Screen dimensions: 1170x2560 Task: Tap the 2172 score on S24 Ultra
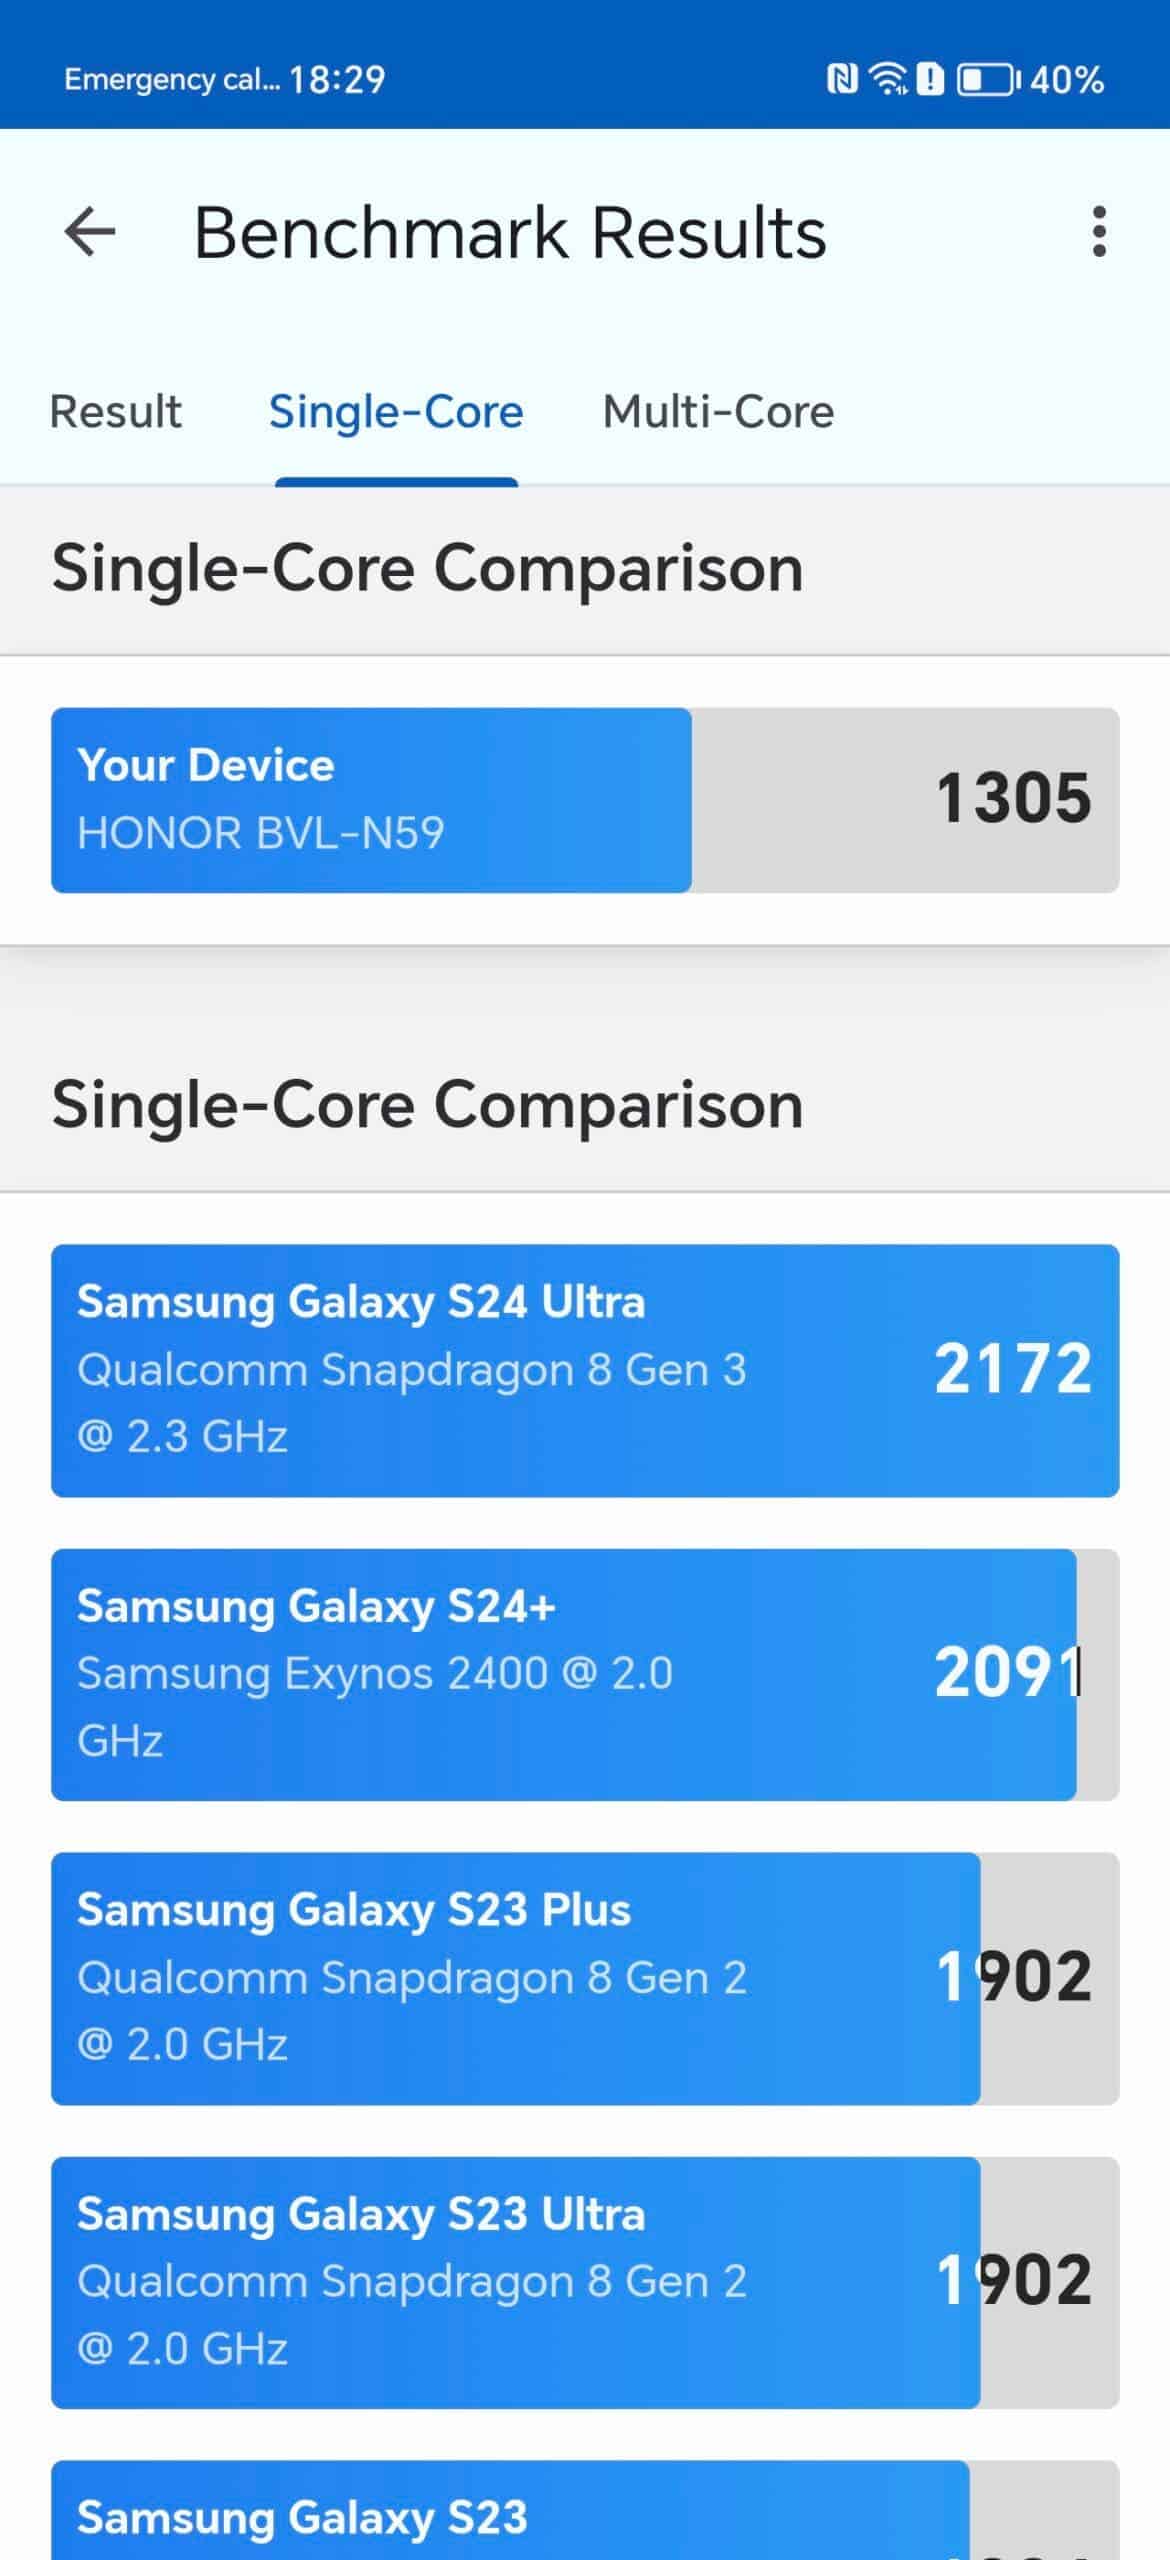1013,1368
